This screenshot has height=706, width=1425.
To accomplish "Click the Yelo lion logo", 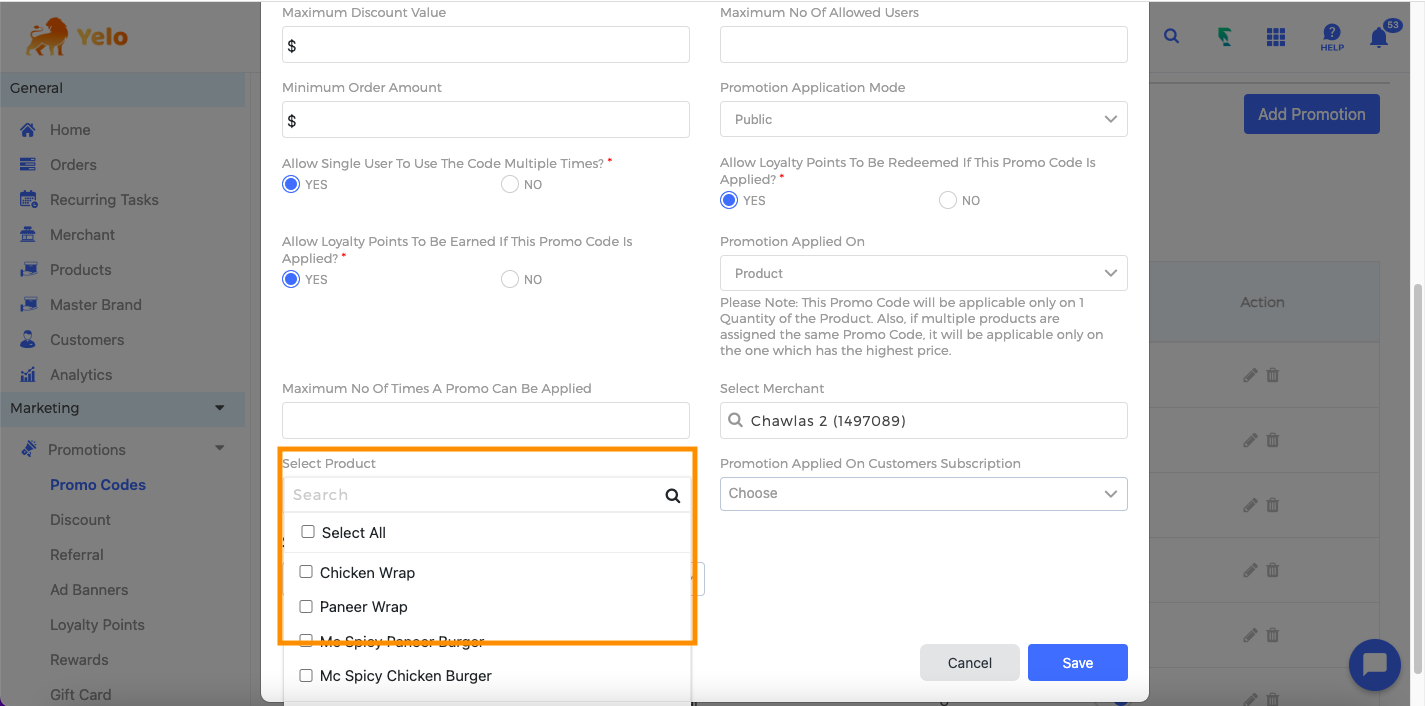I will click(x=77, y=38).
